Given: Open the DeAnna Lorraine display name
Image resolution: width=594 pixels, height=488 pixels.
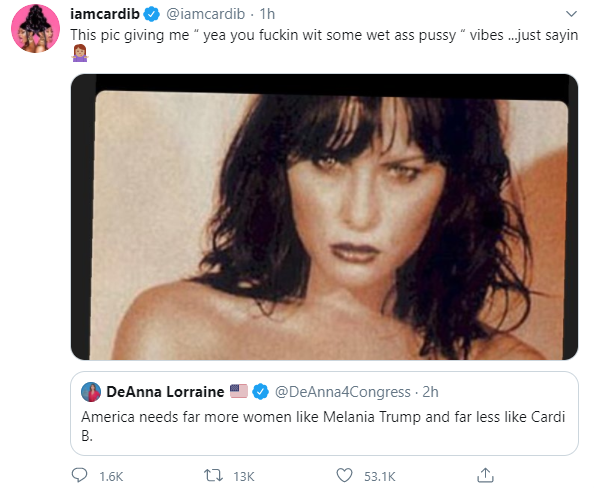Looking at the screenshot, I should 165,392.
